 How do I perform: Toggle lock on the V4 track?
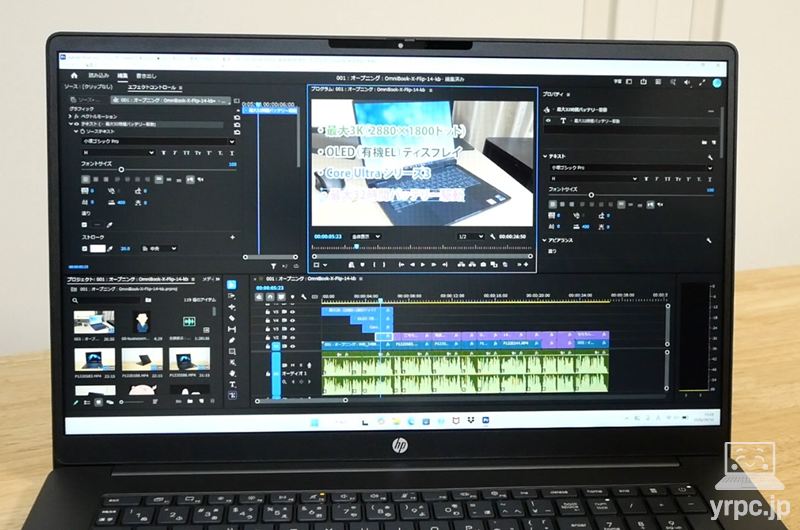coord(267,320)
